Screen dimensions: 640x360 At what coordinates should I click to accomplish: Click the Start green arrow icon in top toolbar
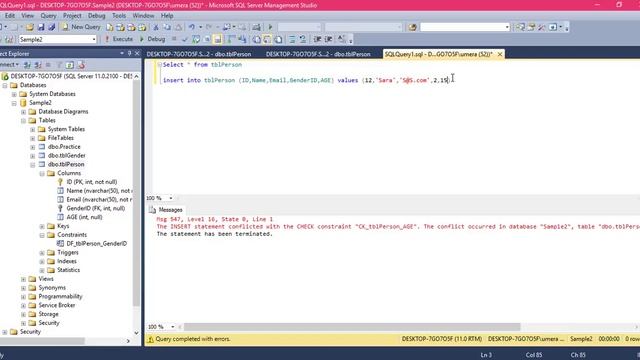270,27
